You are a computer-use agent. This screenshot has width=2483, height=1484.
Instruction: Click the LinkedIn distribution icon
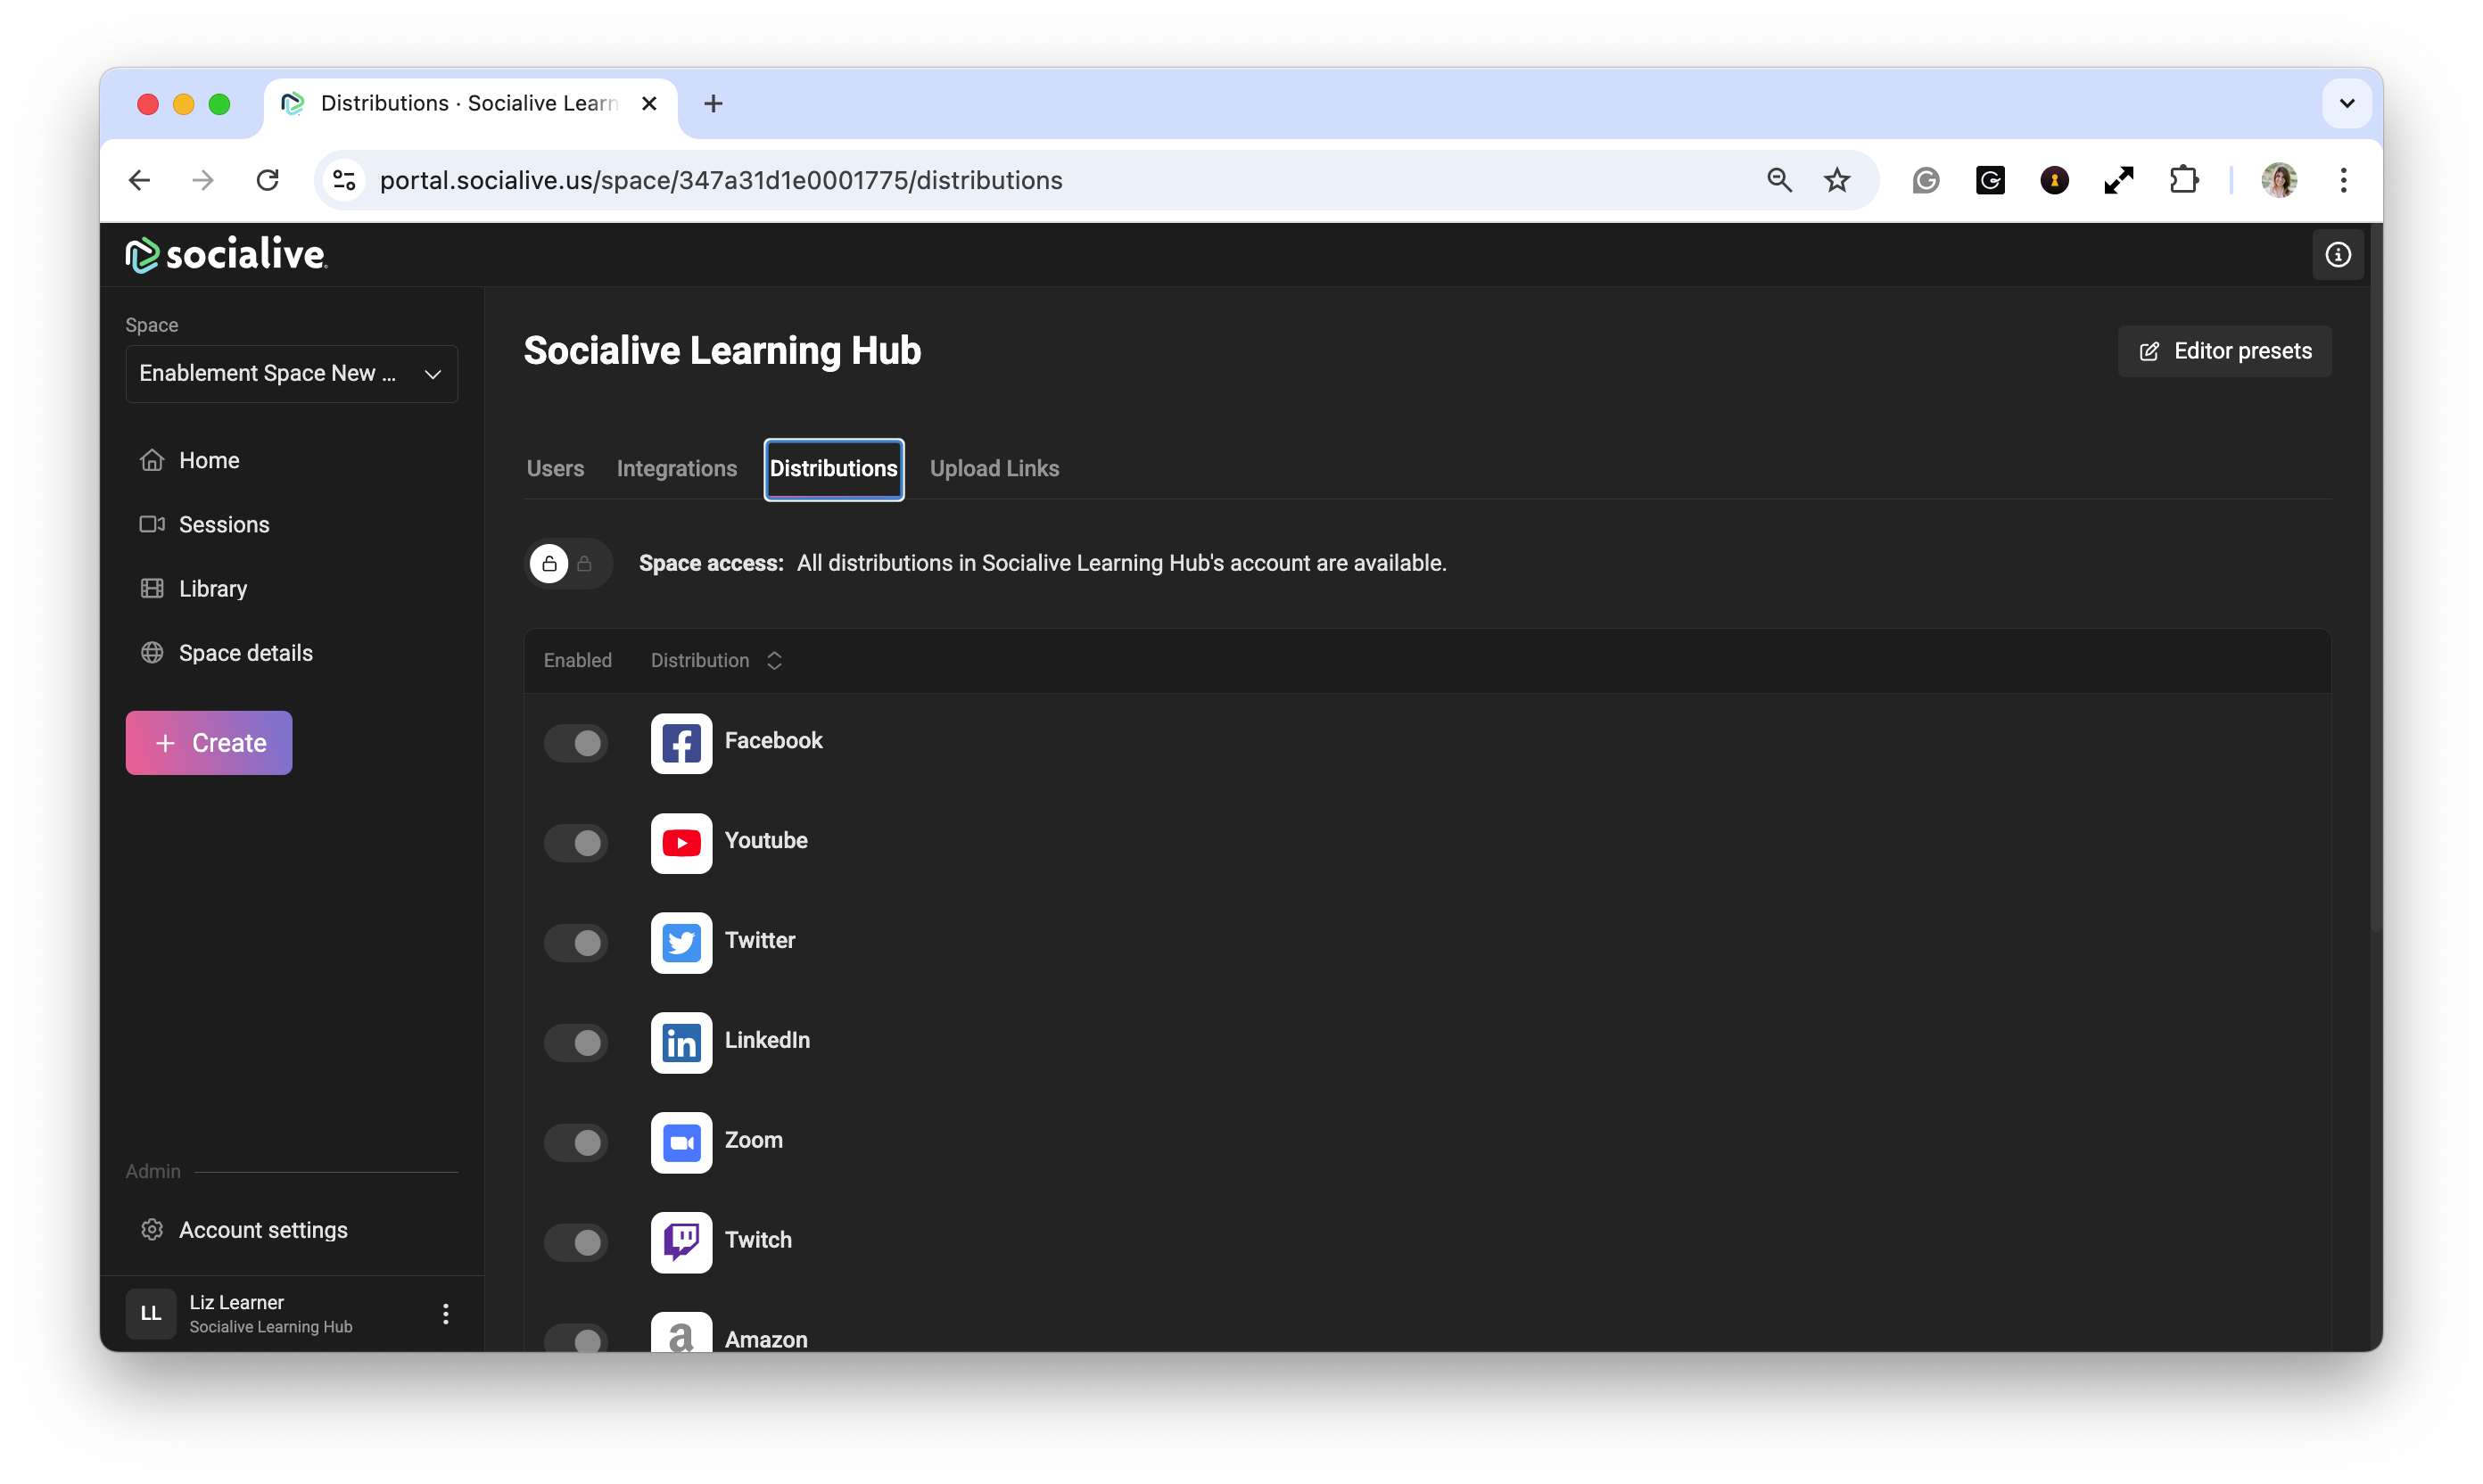pos(681,1042)
